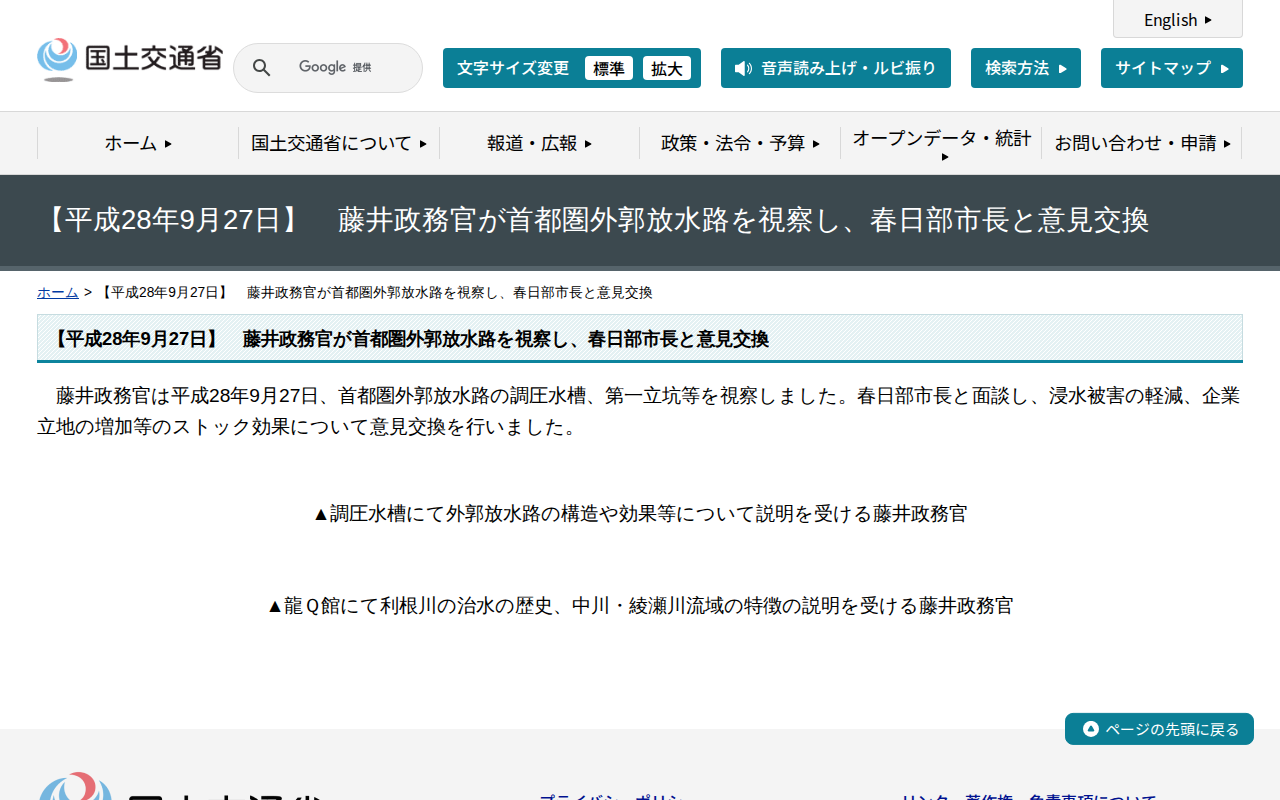Click the arrow icon on サイトマップ button
This screenshot has width=1280, height=800.
1224,68
